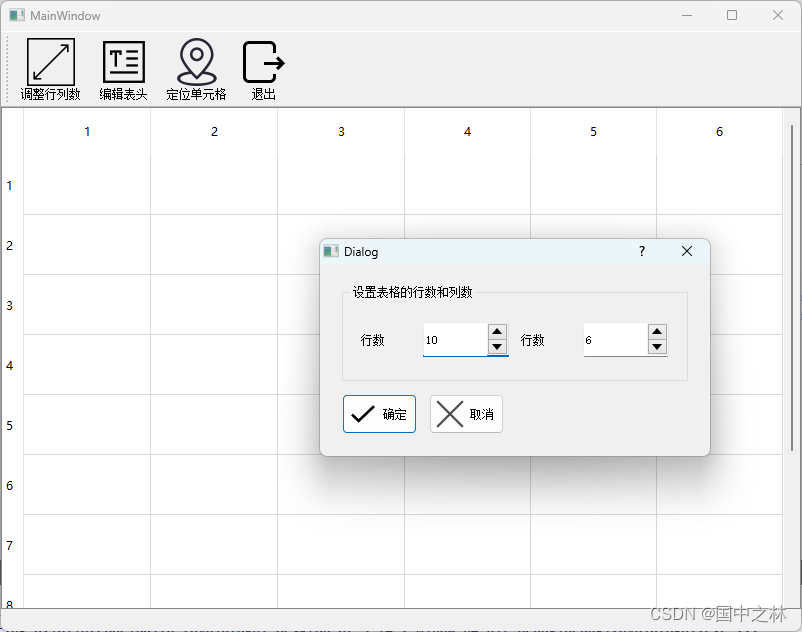This screenshot has height=632, width=802.
Task: Select row header 1 in the table
Action: [x=12, y=185]
